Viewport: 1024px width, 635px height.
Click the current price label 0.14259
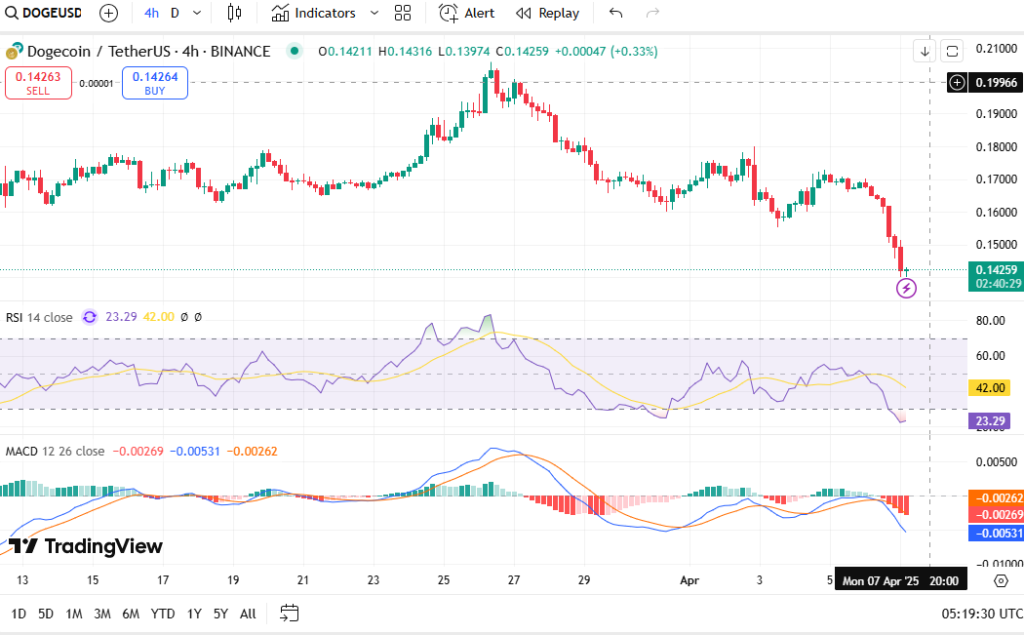click(x=996, y=270)
